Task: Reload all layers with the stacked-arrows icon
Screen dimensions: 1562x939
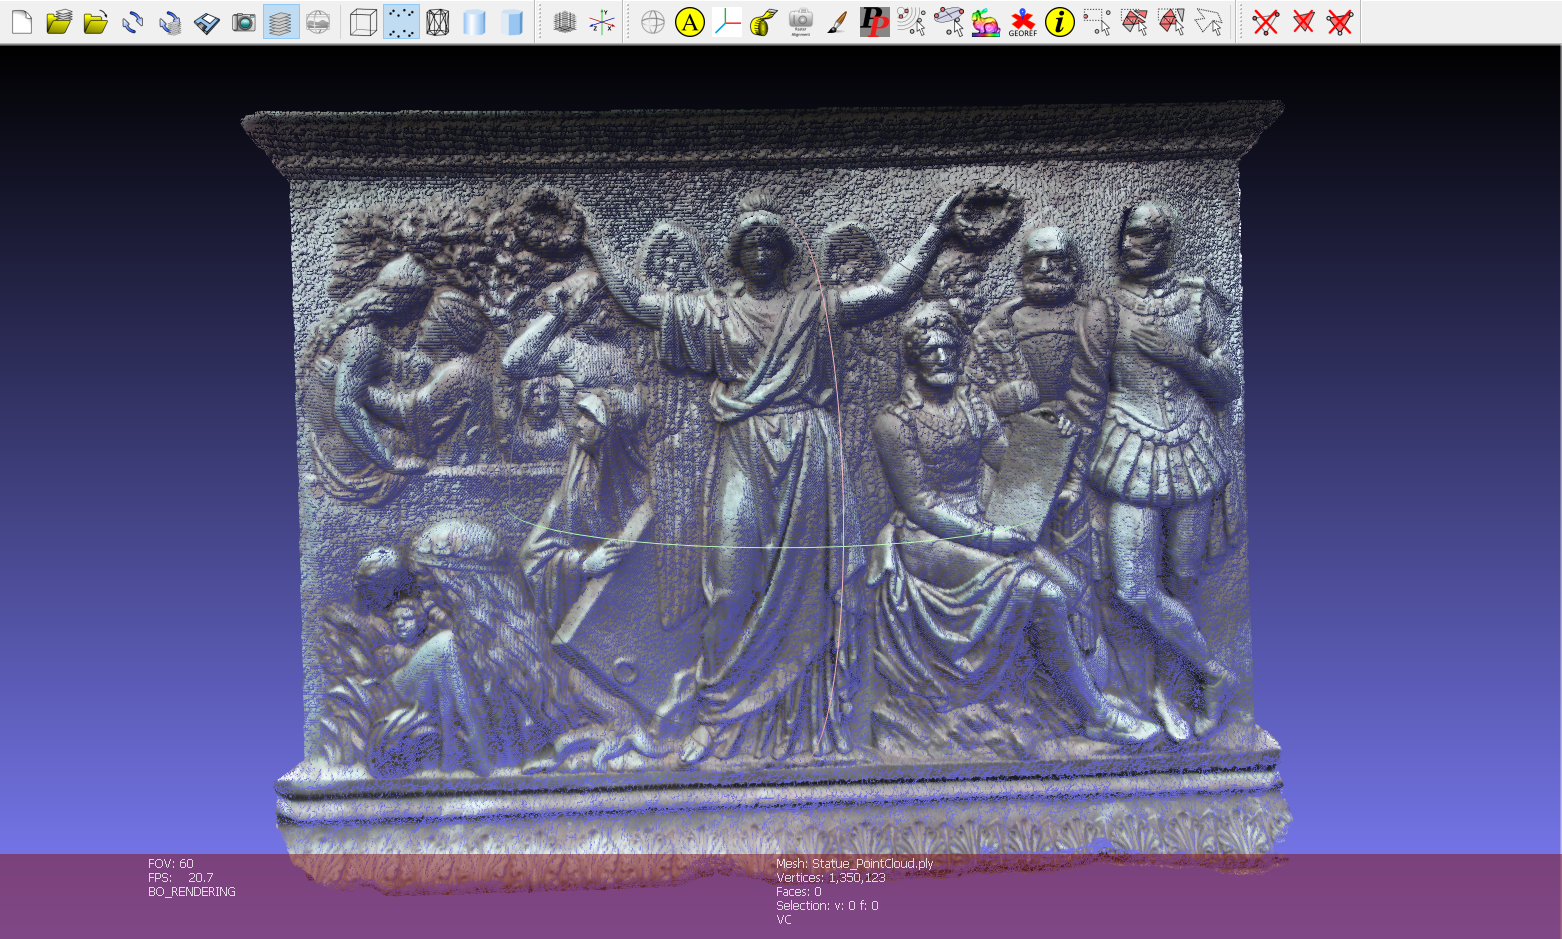Action: pos(170,22)
